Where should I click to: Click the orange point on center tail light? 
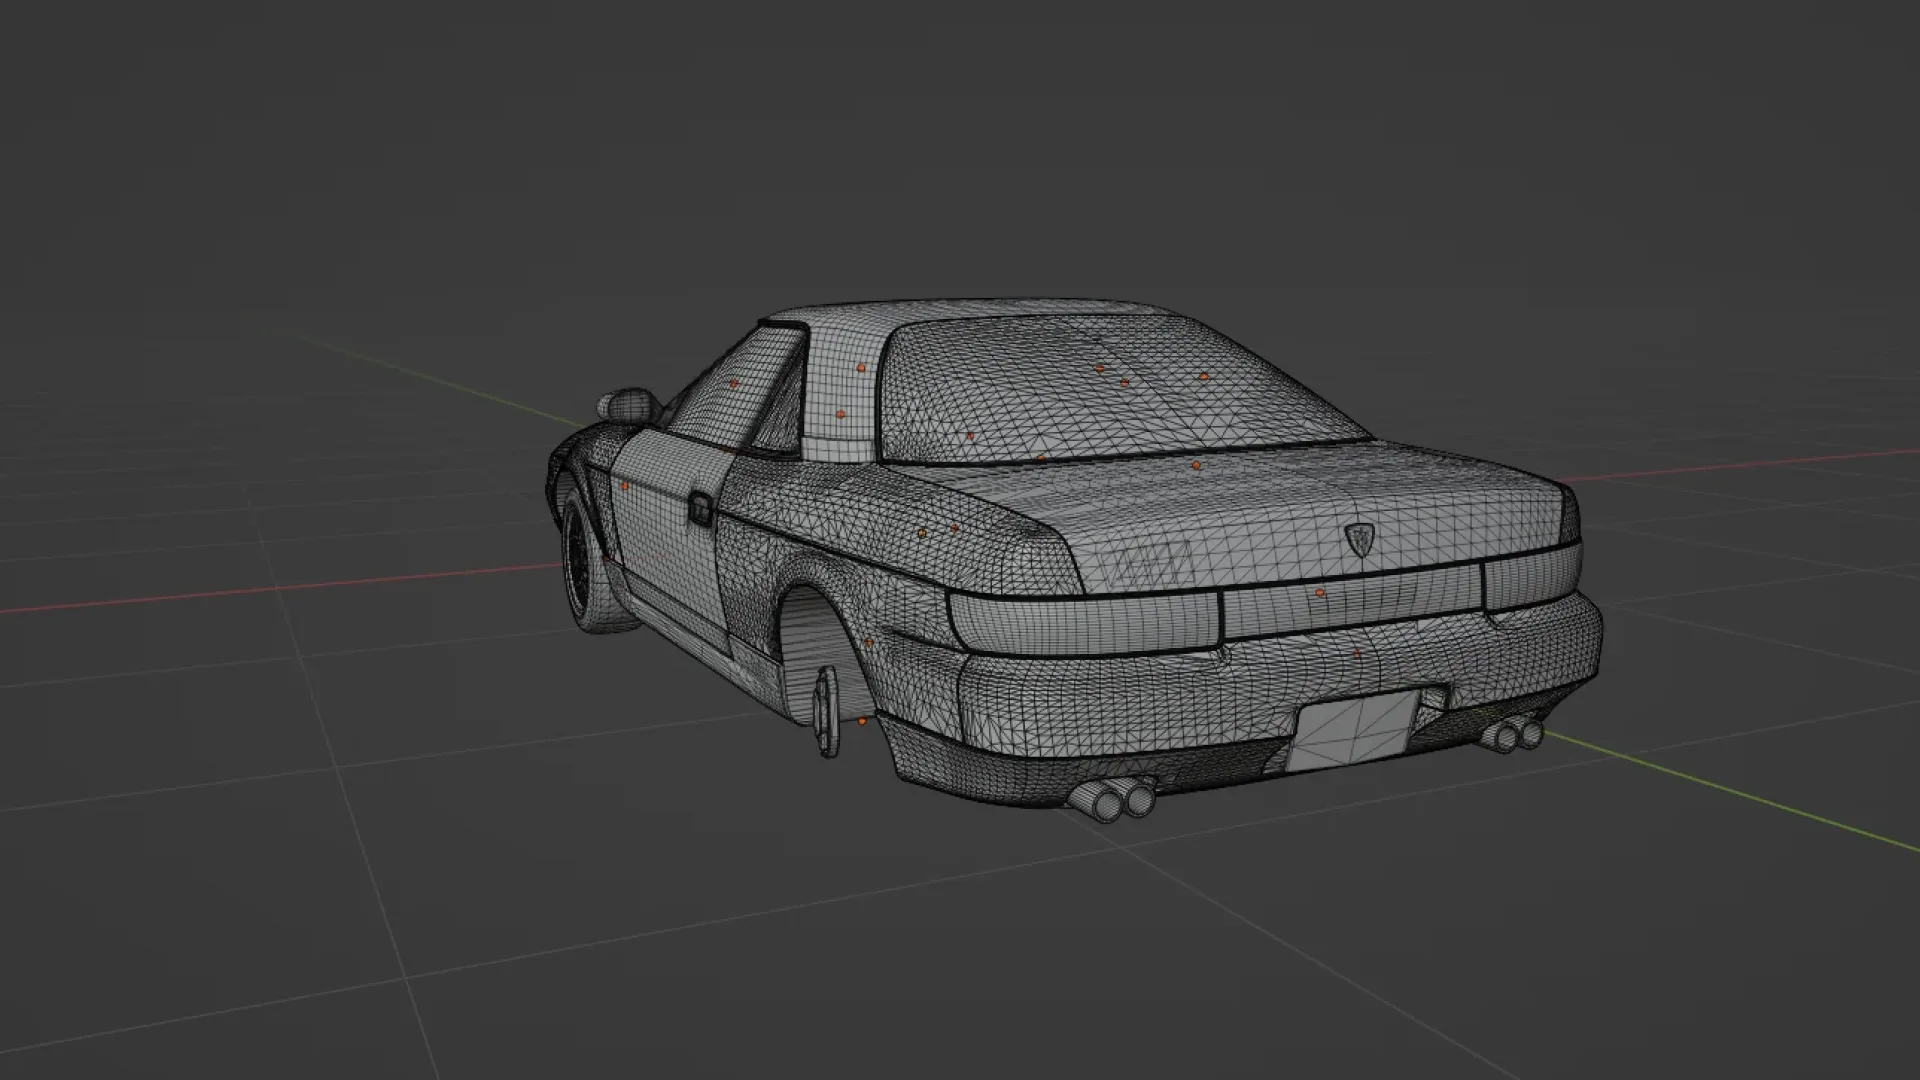point(1320,593)
